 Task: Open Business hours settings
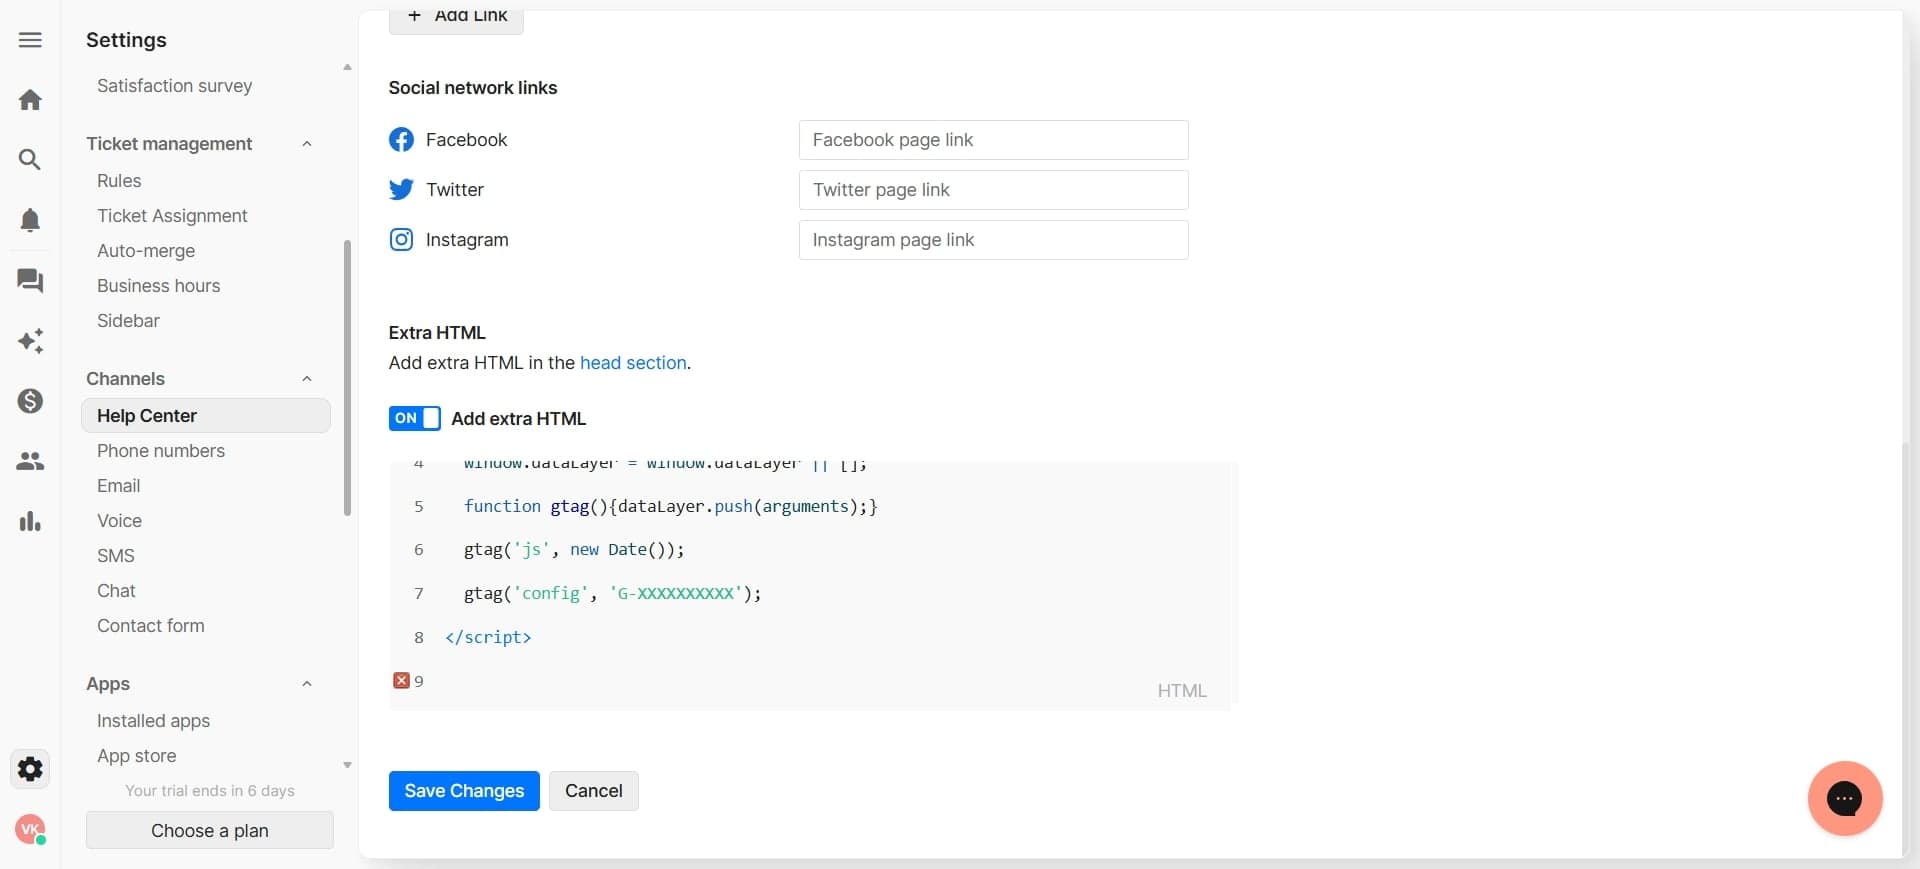[x=158, y=286]
